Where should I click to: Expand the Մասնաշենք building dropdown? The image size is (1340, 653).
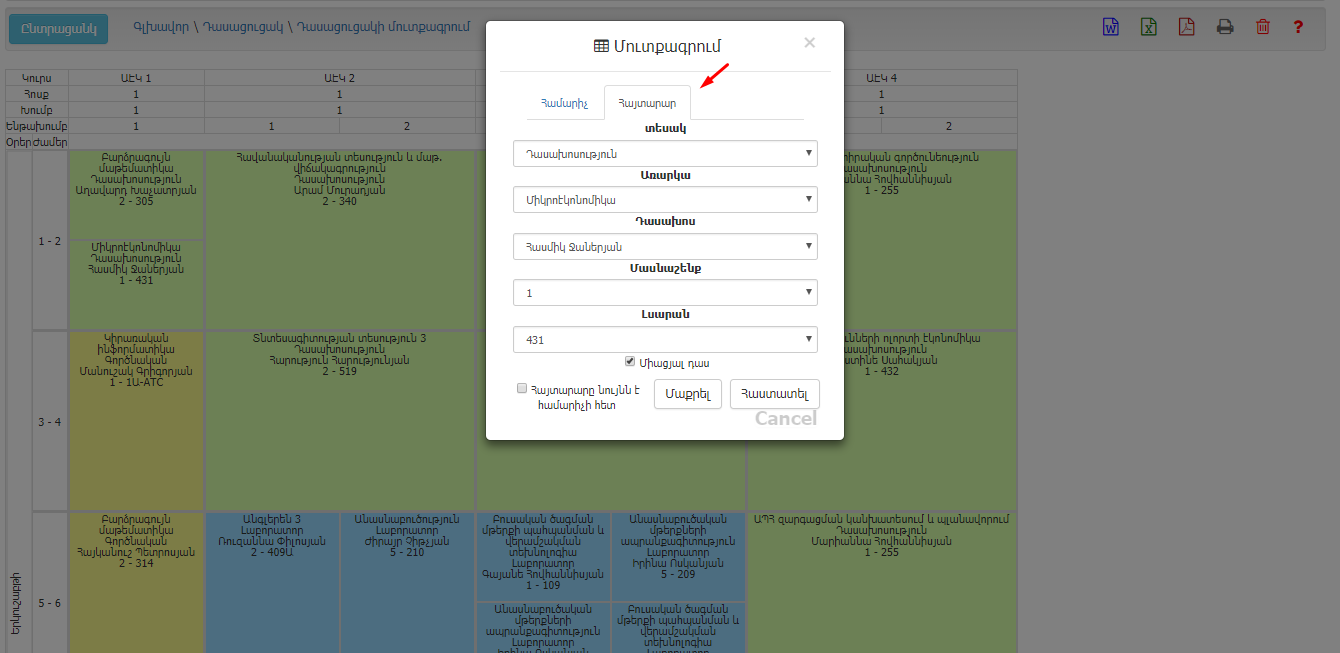pos(665,293)
